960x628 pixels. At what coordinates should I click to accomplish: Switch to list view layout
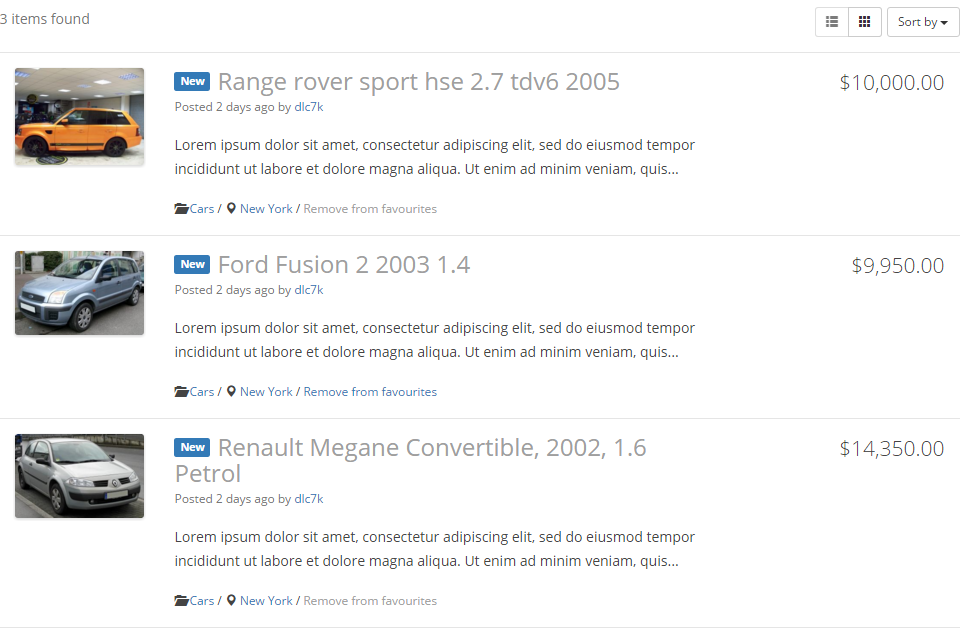coord(831,21)
